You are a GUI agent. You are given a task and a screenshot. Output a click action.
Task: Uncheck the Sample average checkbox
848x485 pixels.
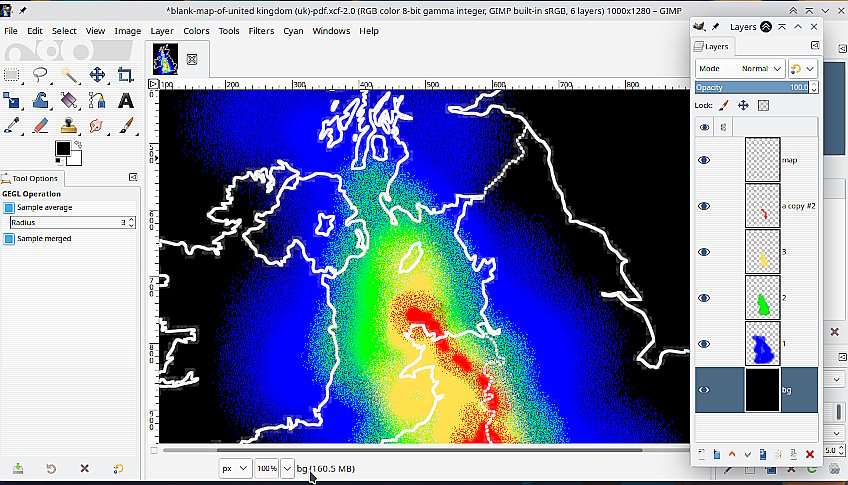point(10,207)
